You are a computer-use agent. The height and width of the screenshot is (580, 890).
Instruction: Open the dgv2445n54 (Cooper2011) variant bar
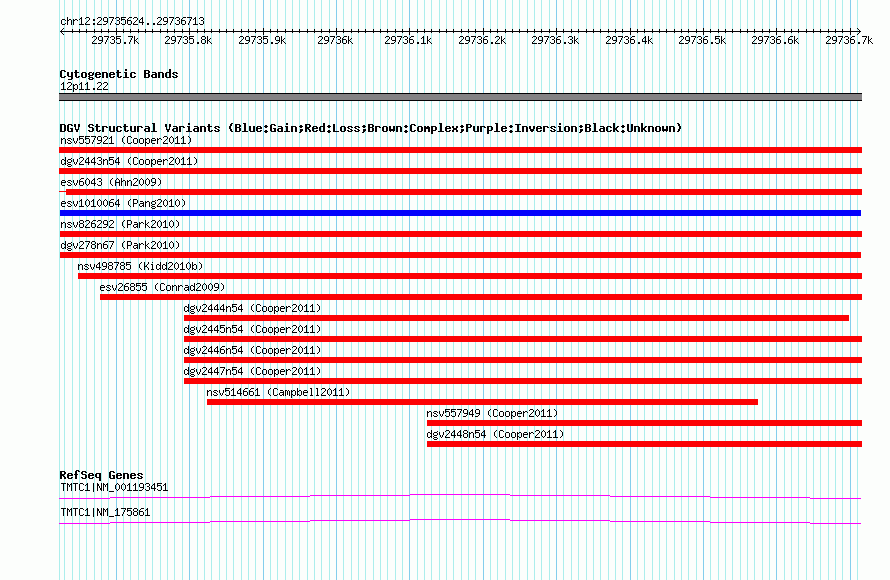point(523,339)
